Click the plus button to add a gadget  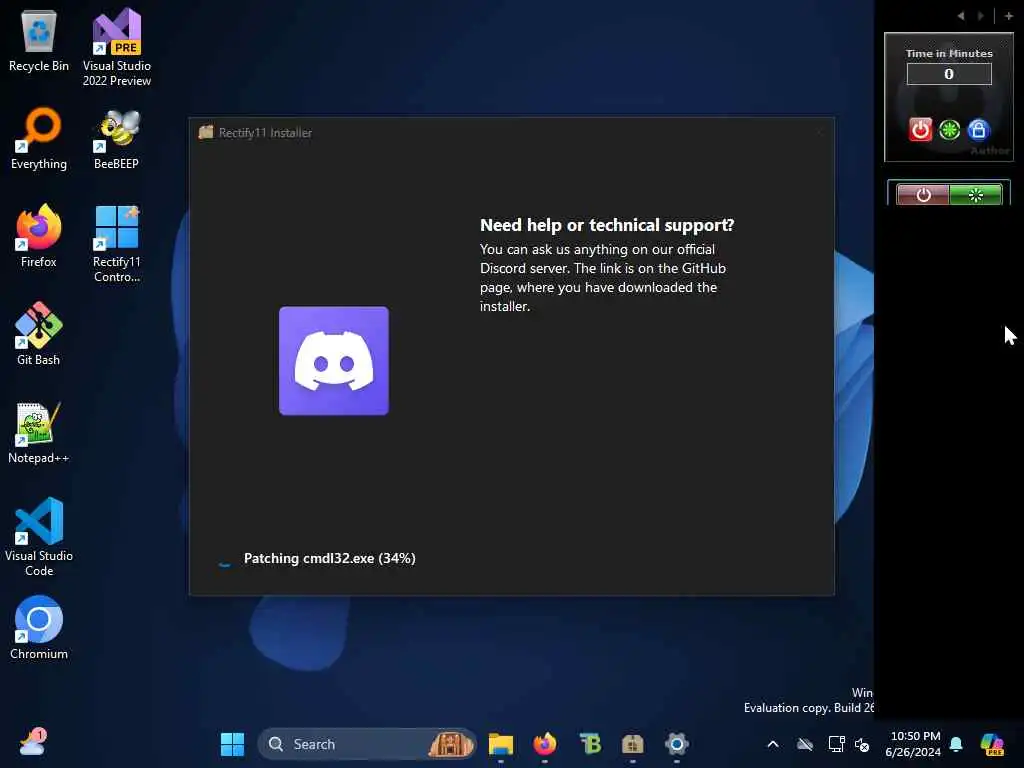[1008, 16]
